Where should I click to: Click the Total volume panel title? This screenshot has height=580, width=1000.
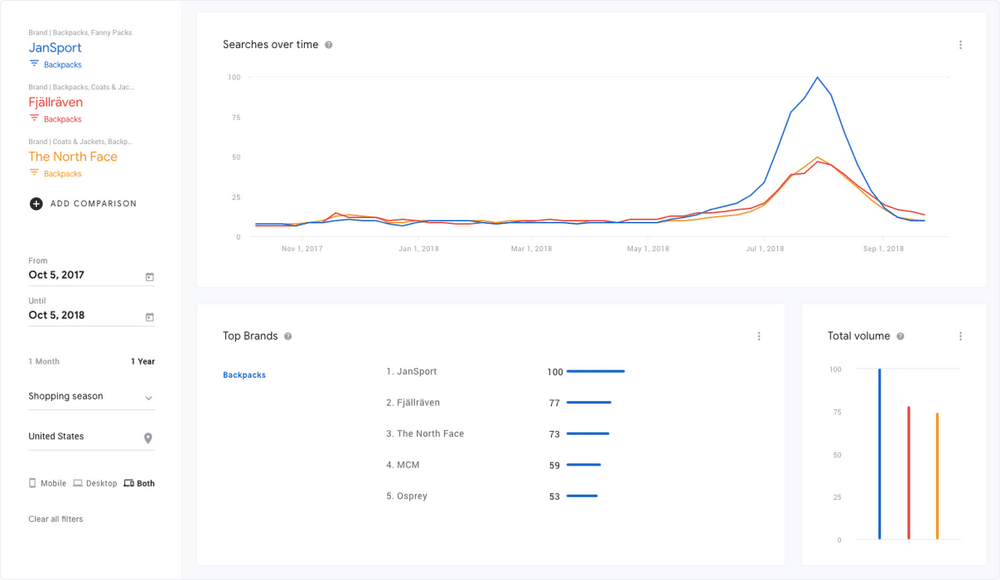[858, 336]
